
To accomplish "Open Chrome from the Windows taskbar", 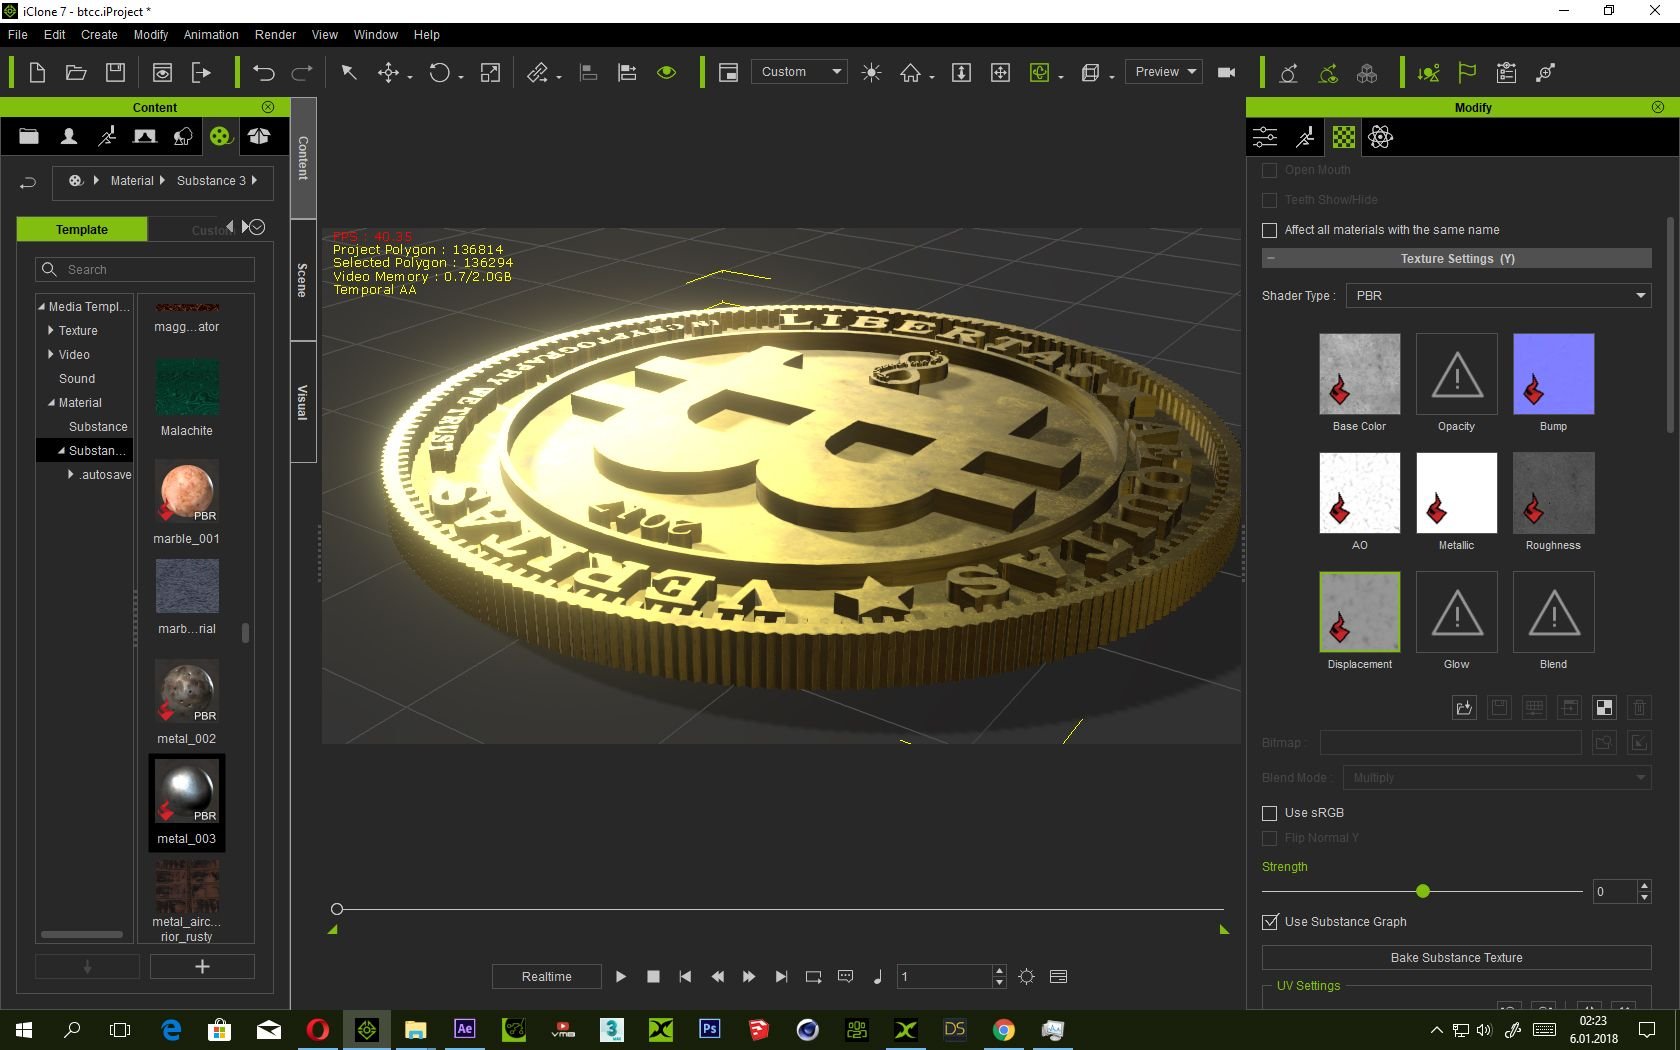I will [1003, 1029].
